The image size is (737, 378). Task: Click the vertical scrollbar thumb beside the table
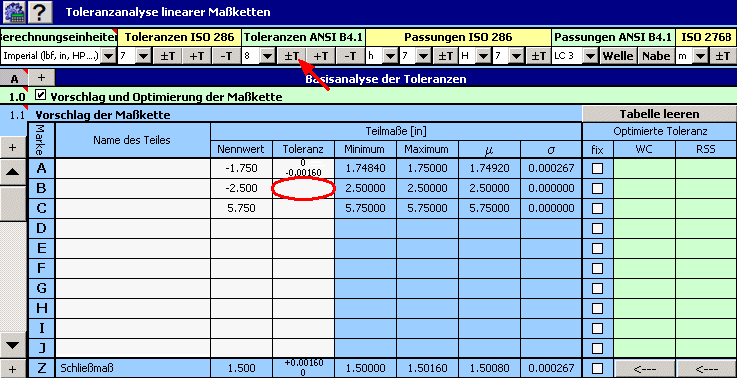[x=13, y=204]
